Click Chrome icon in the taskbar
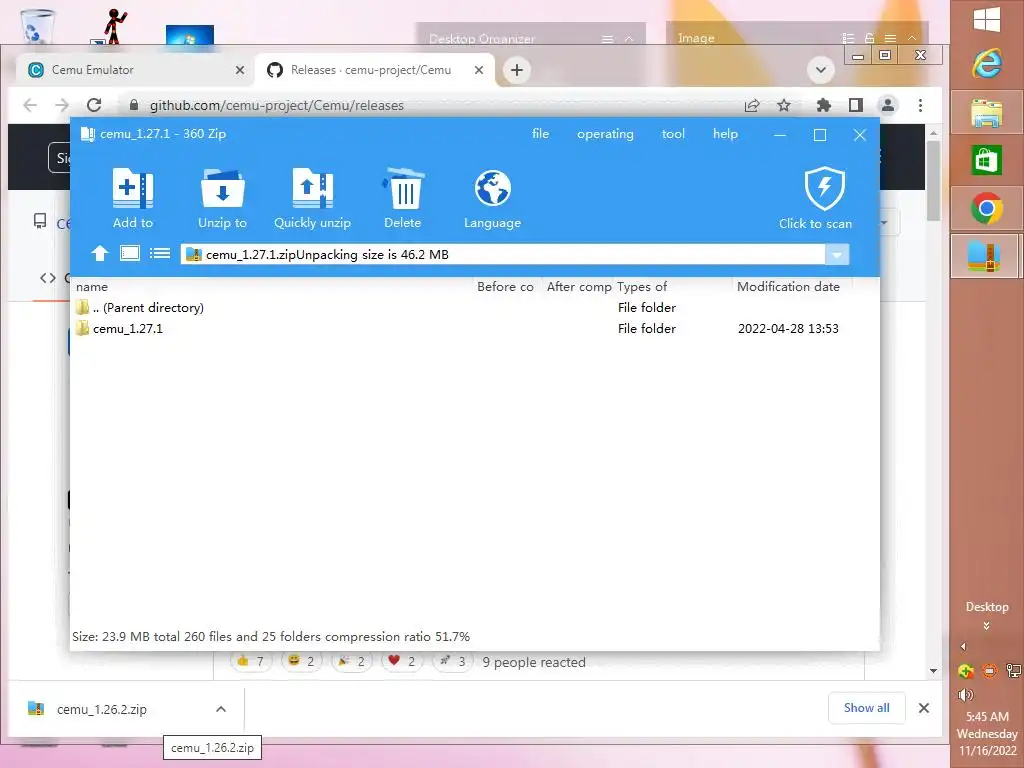1024x768 pixels. (986, 208)
